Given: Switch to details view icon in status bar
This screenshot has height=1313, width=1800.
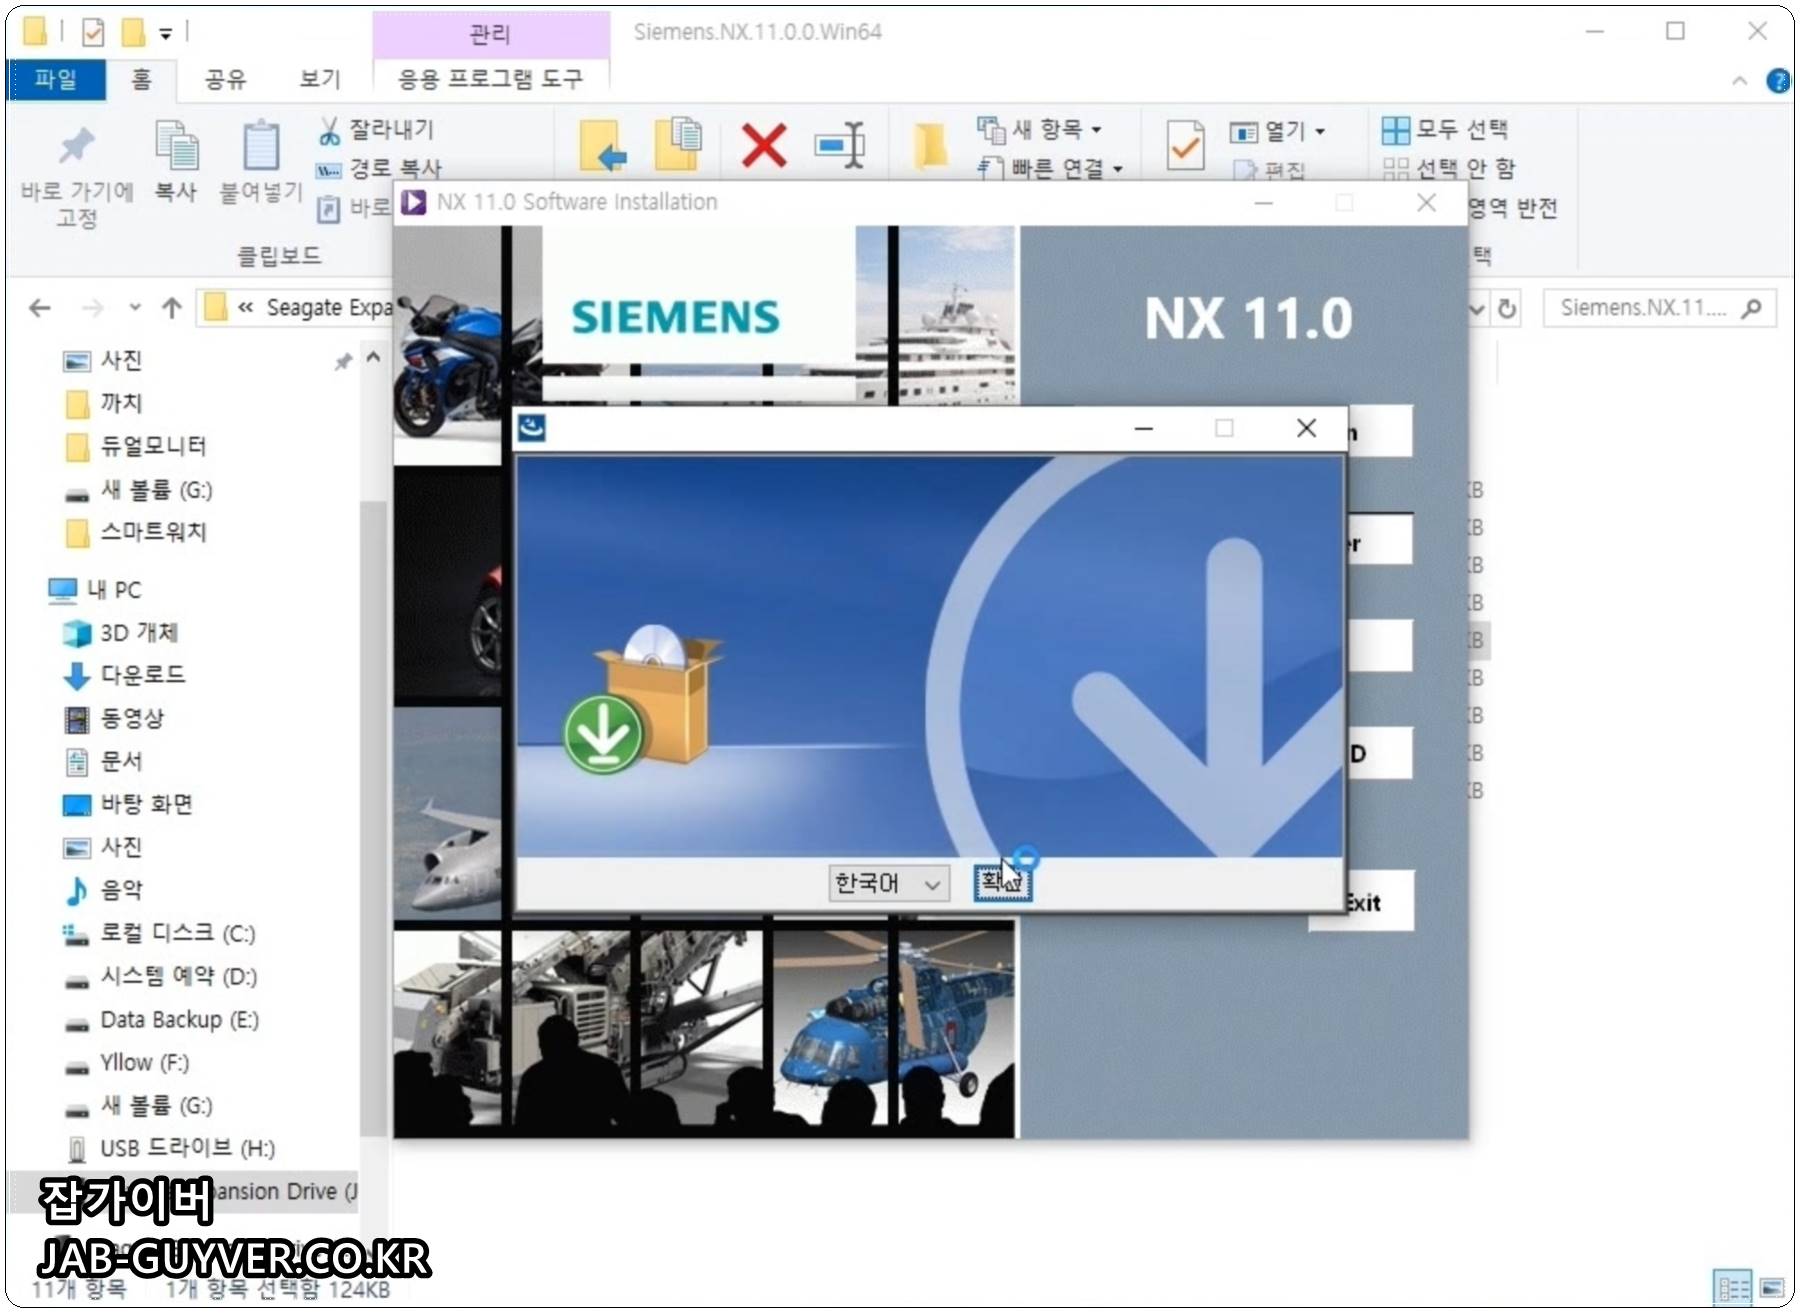Looking at the screenshot, I should click(x=1733, y=1287).
